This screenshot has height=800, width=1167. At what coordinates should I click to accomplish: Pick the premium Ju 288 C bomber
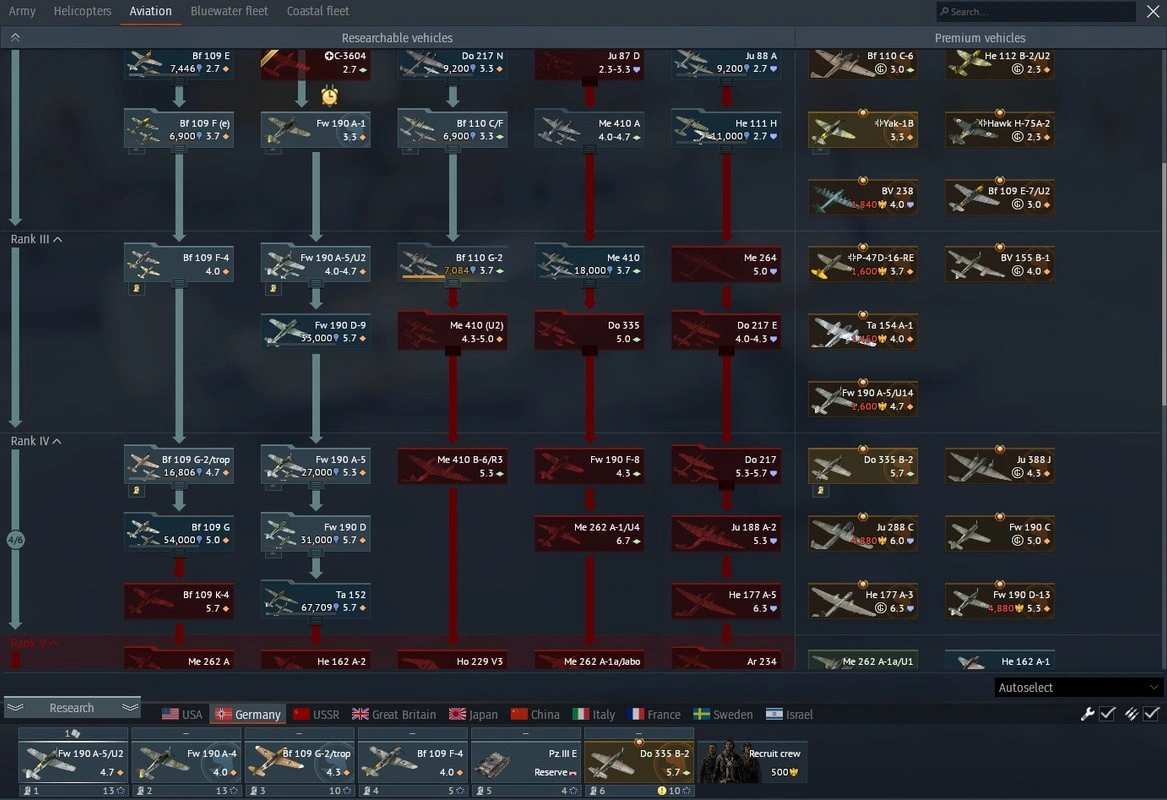(x=862, y=533)
